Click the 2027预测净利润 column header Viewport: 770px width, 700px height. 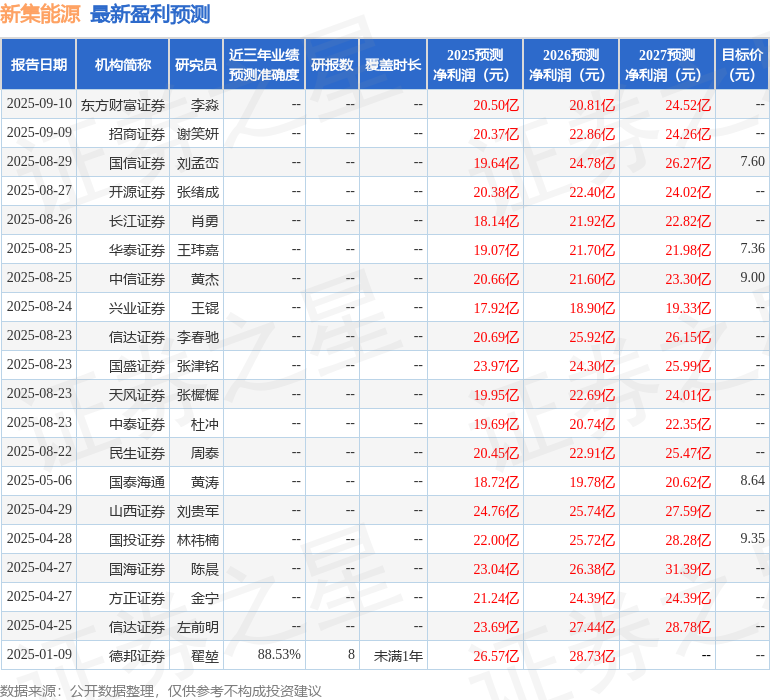point(666,65)
